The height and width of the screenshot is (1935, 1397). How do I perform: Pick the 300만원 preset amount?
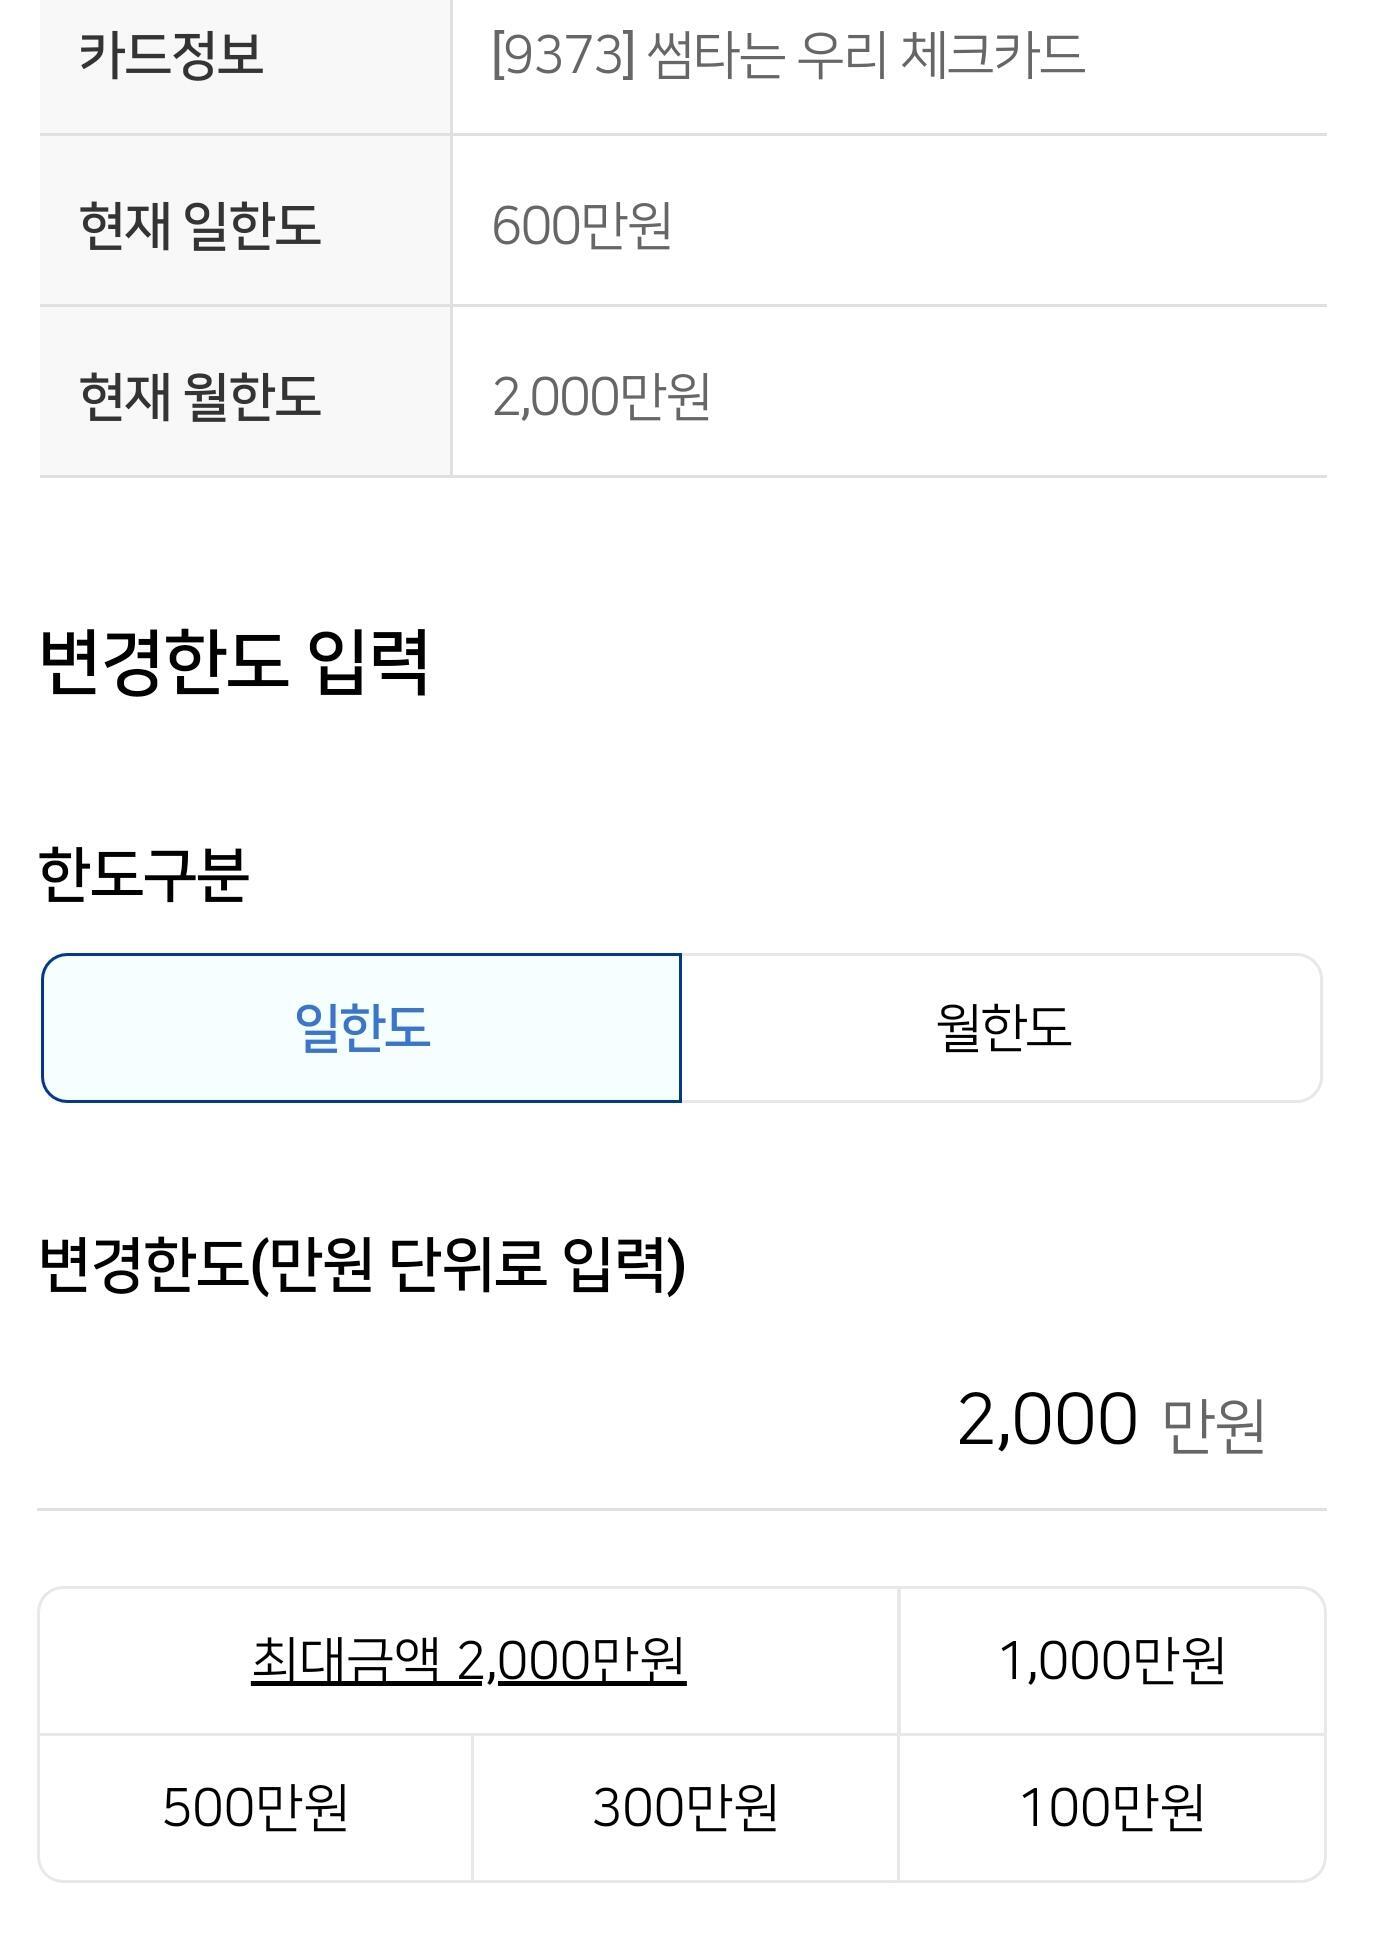pyautogui.click(x=685, y=1808)
